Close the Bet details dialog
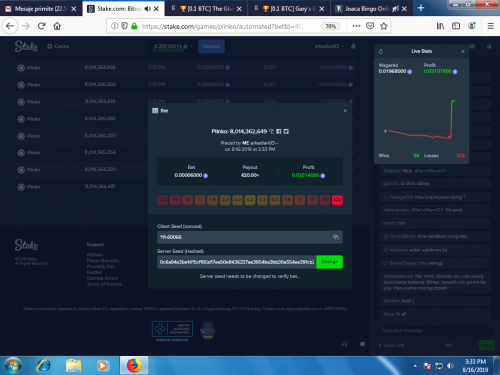Image resolution: width=500 pixels, height=375 pixels. 345,111
